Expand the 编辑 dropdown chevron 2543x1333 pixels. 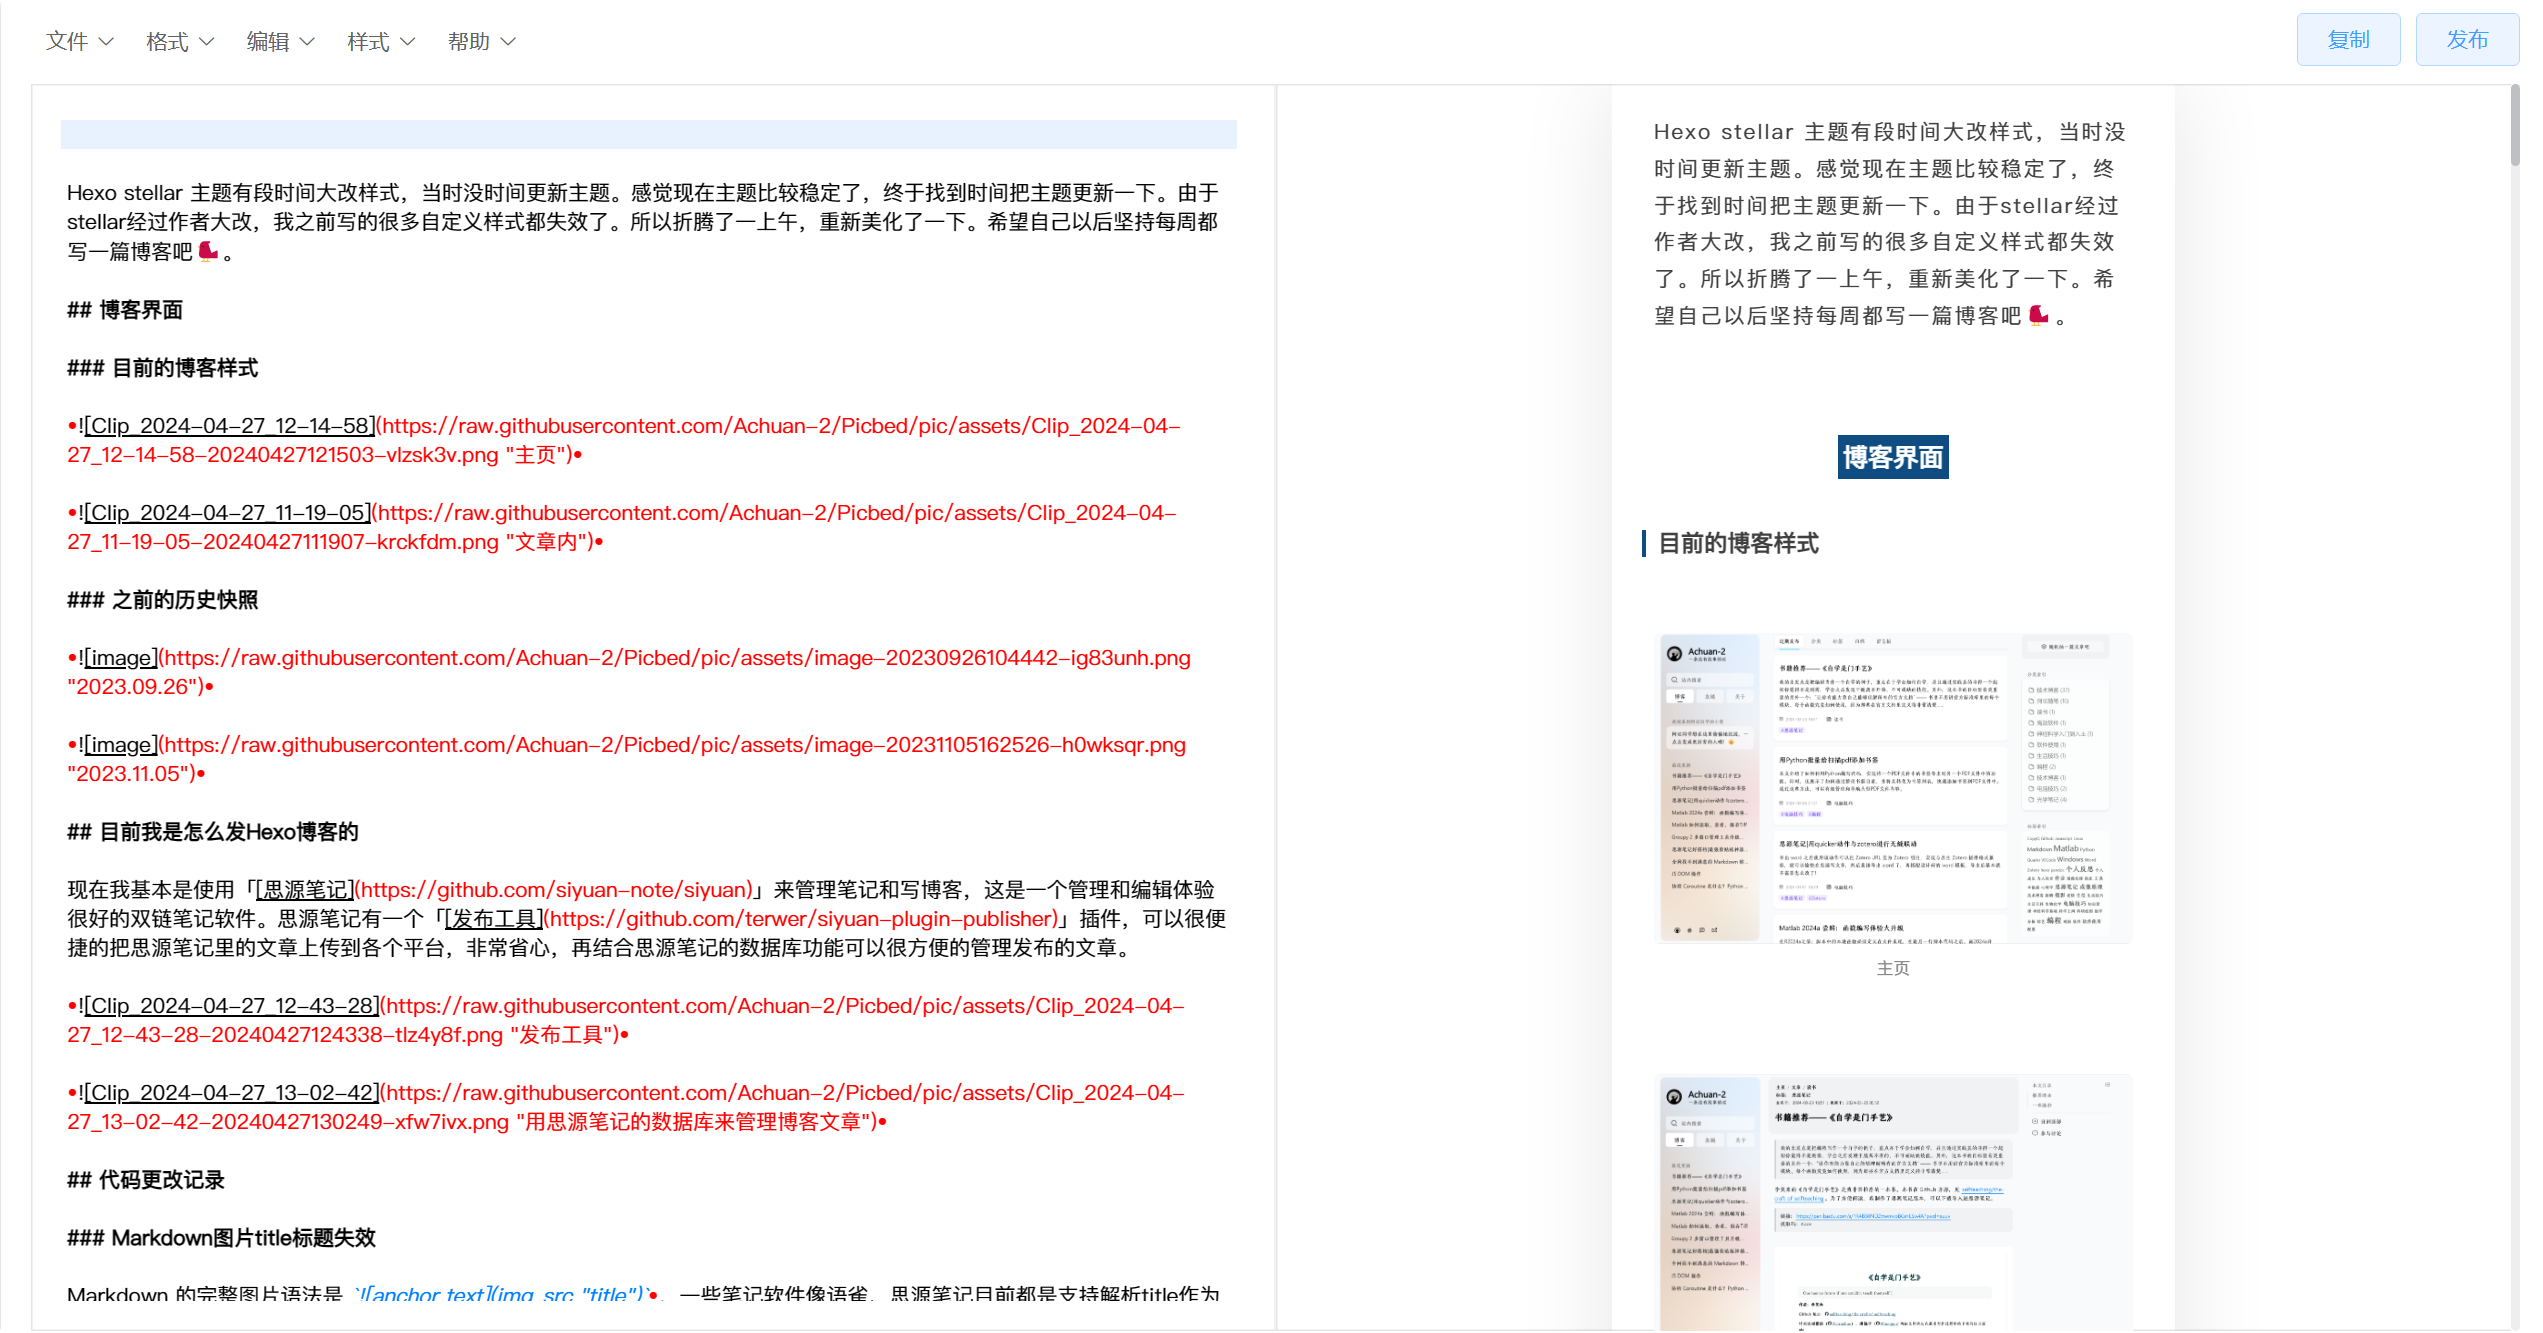coord(307,42)
